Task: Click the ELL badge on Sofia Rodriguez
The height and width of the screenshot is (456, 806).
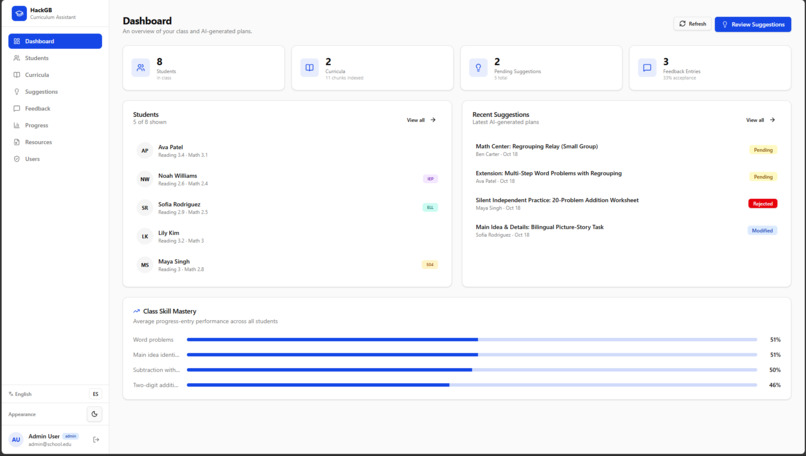Action: [x=430, y=208]
